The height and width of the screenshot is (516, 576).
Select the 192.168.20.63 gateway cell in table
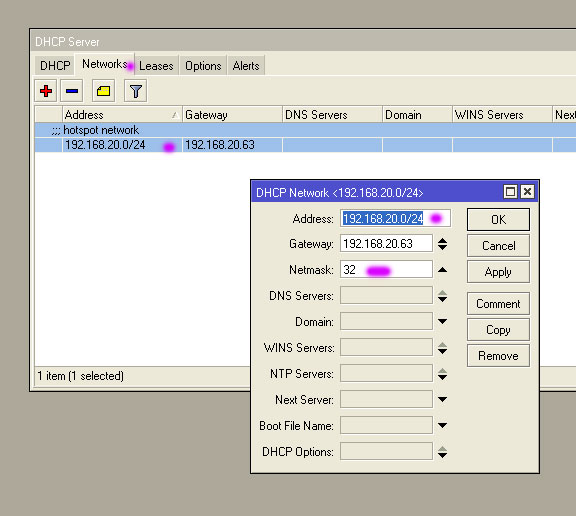pyautogui.click(x=233, y=145)
